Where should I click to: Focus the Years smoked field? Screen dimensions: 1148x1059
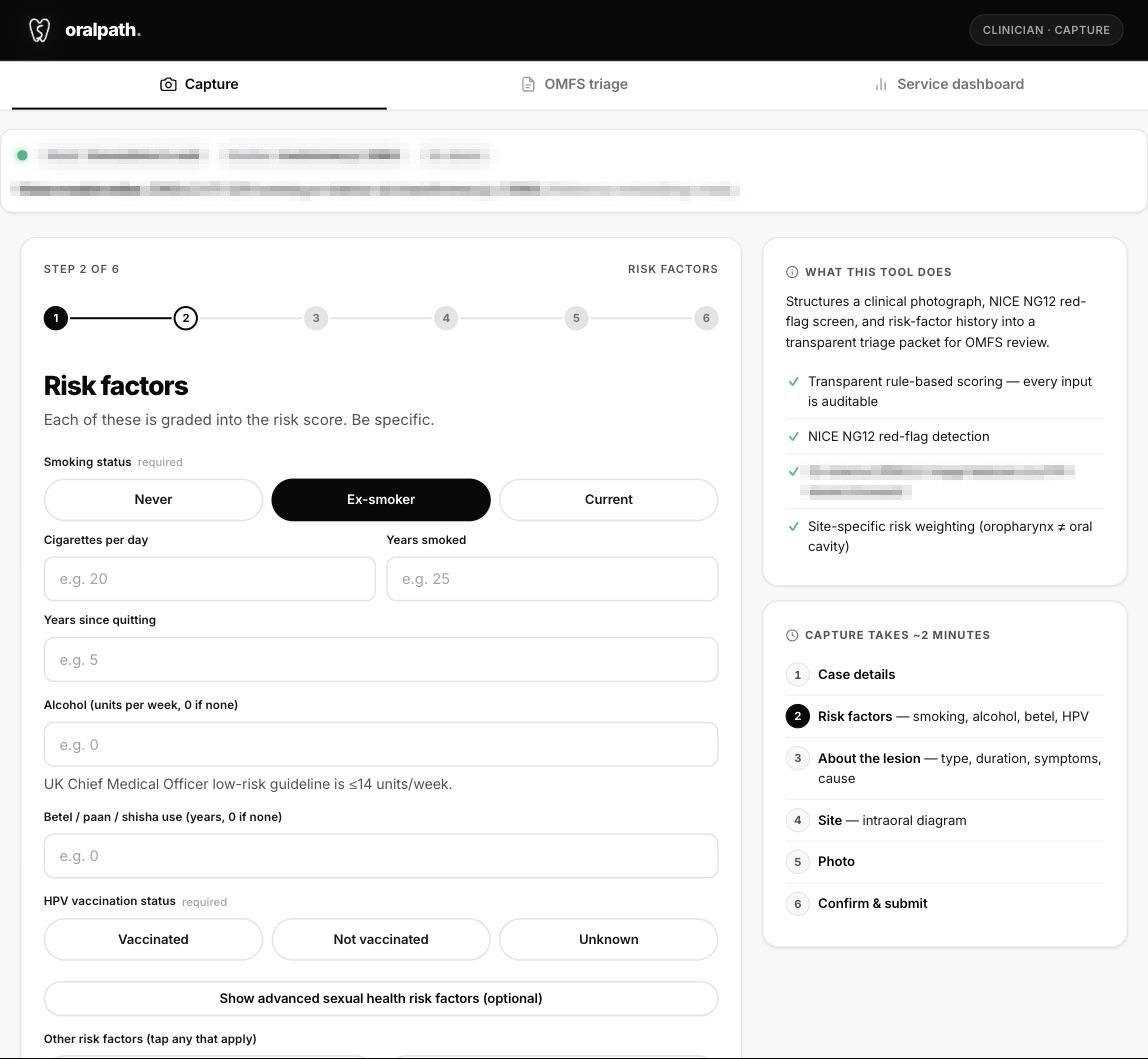coord(552,579)
